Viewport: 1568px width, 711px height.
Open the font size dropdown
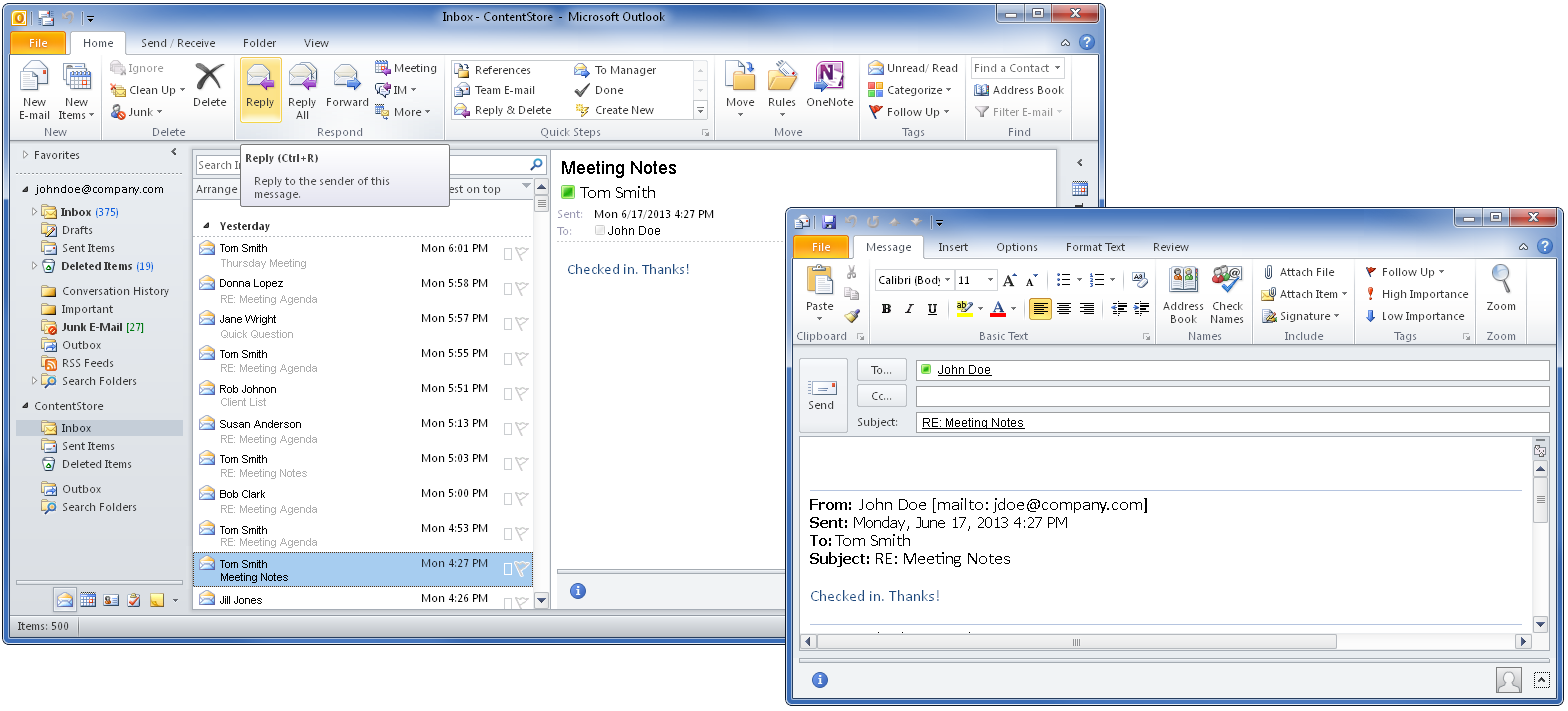click(x=990, y=281)
